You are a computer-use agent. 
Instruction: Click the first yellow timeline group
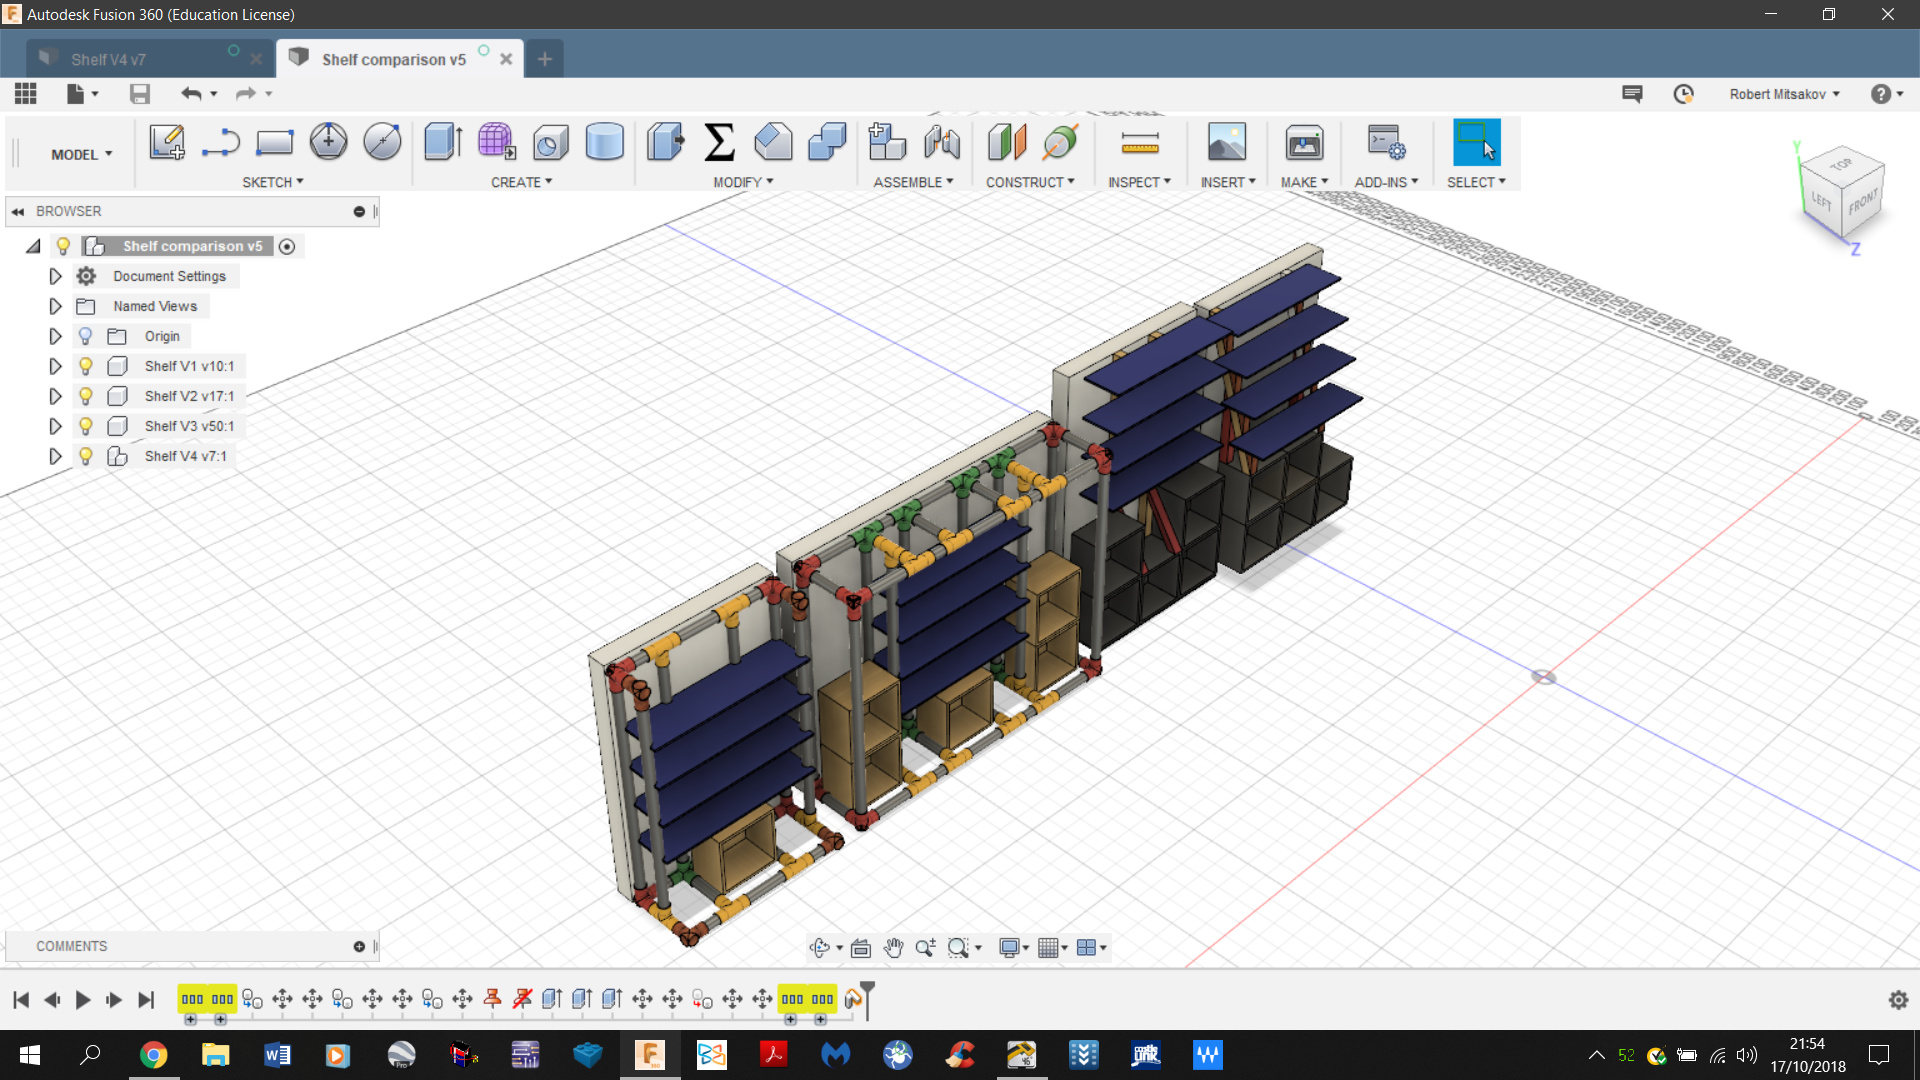coord(192,999)
